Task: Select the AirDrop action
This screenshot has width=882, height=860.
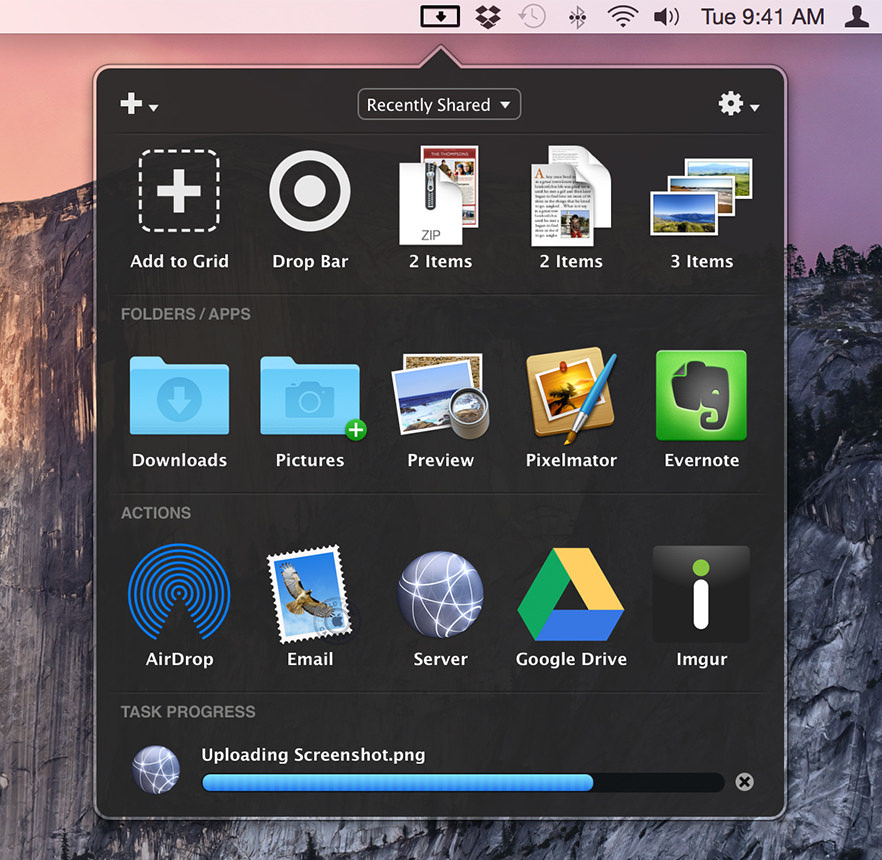Action: (179, 592)
